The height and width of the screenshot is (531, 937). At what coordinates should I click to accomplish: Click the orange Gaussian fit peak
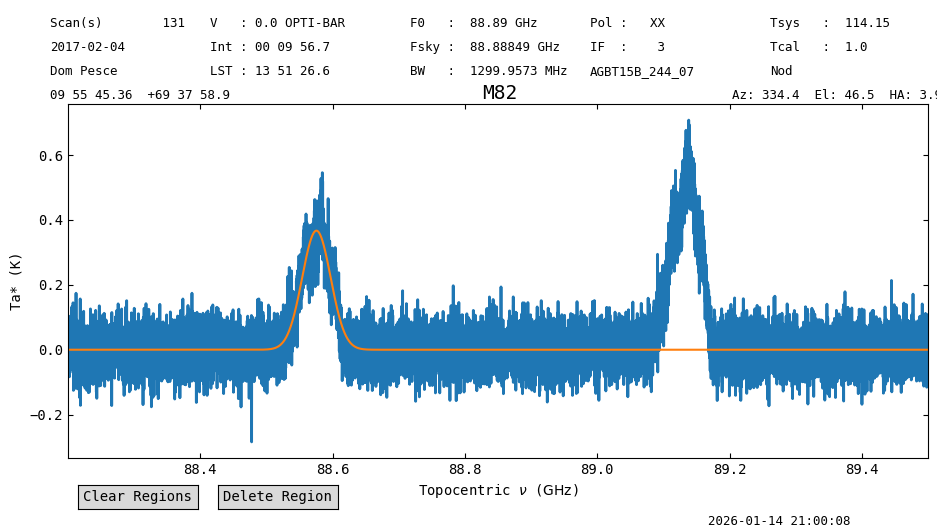click(x=317, y=231)
